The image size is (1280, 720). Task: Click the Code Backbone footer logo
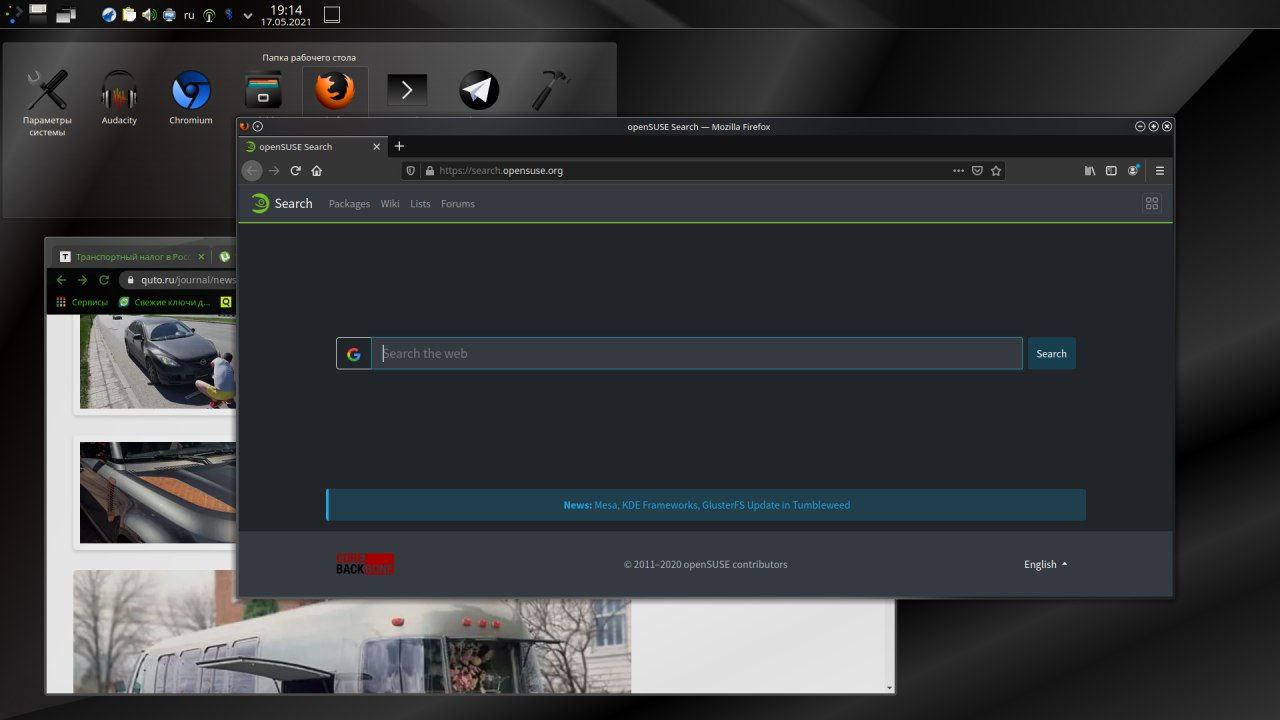pyautogui.click(x=365, y=564)
